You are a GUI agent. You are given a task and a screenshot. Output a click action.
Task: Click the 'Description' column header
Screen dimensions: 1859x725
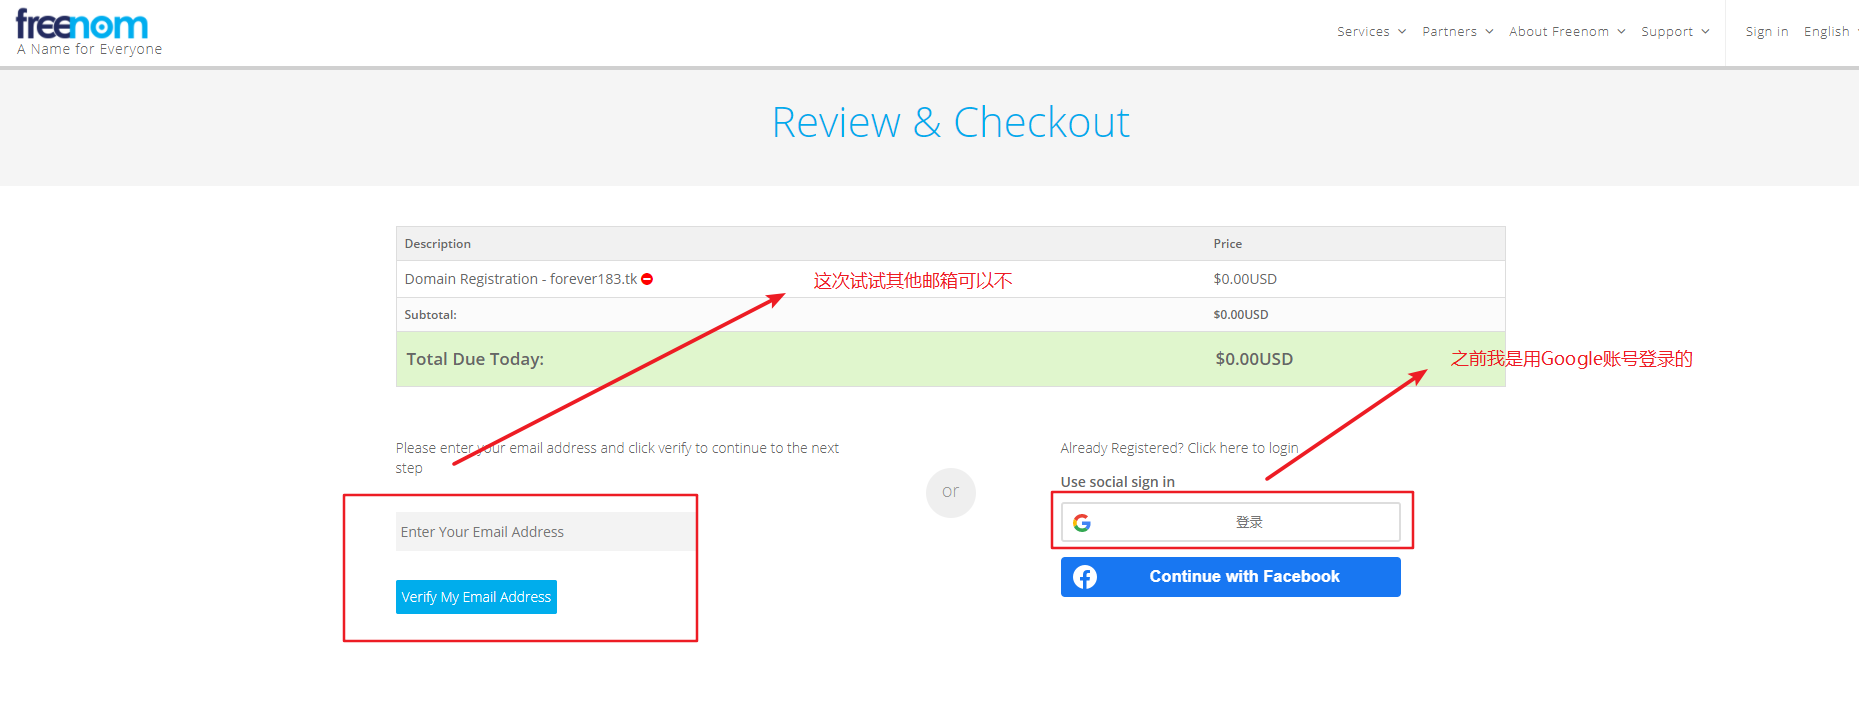click(437, 244)
